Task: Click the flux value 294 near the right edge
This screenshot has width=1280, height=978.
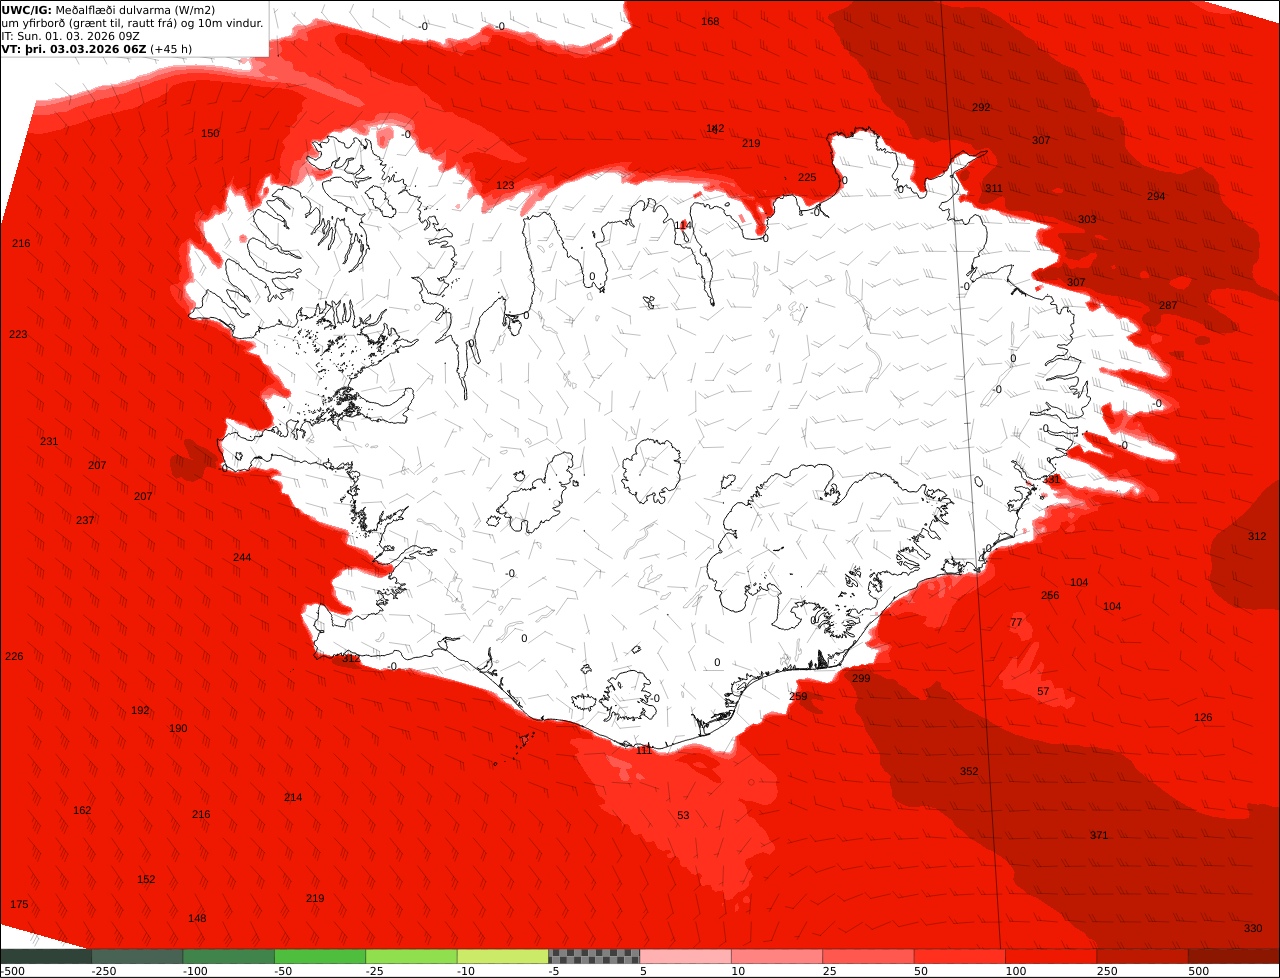Action: point(1156,196)
